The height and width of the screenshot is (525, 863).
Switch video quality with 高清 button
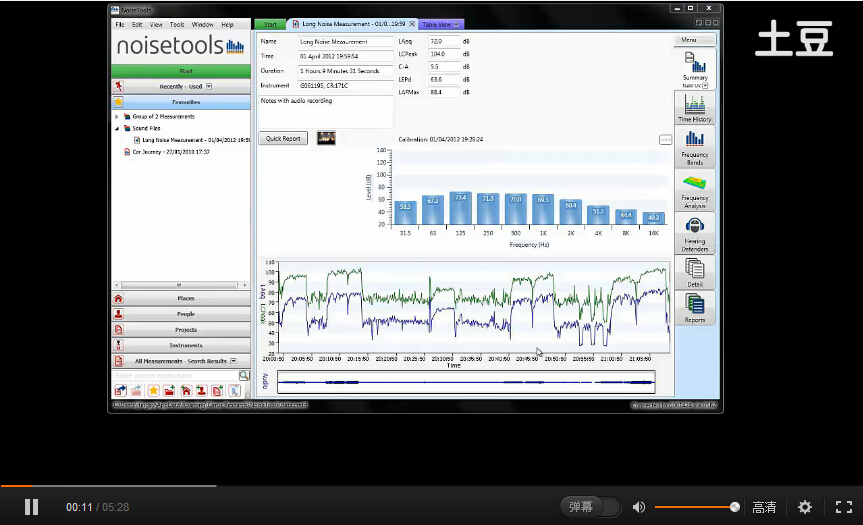[764, 507]
